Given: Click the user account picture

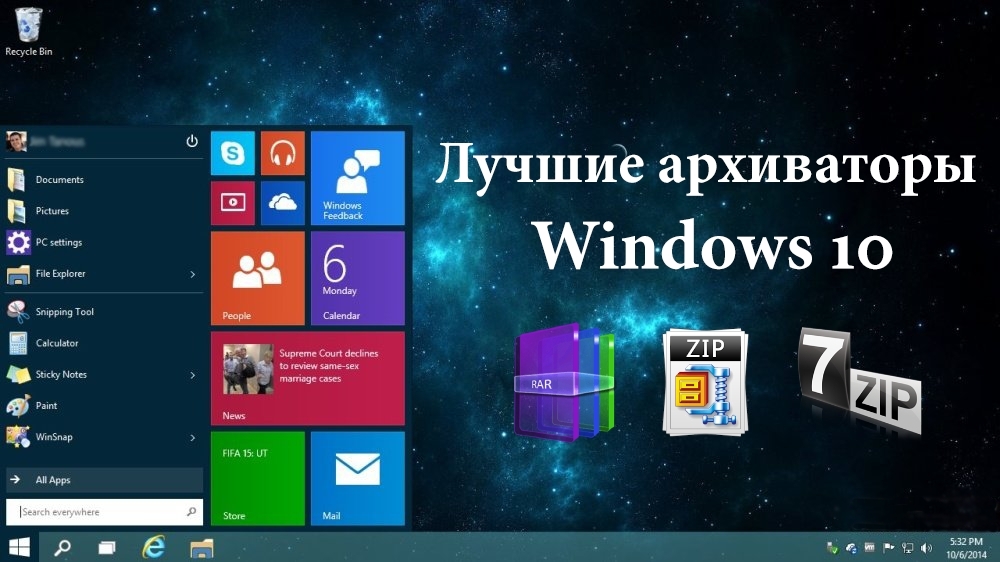Looking at the screenshot, I should pyautogui.click(x=16, y=141).
